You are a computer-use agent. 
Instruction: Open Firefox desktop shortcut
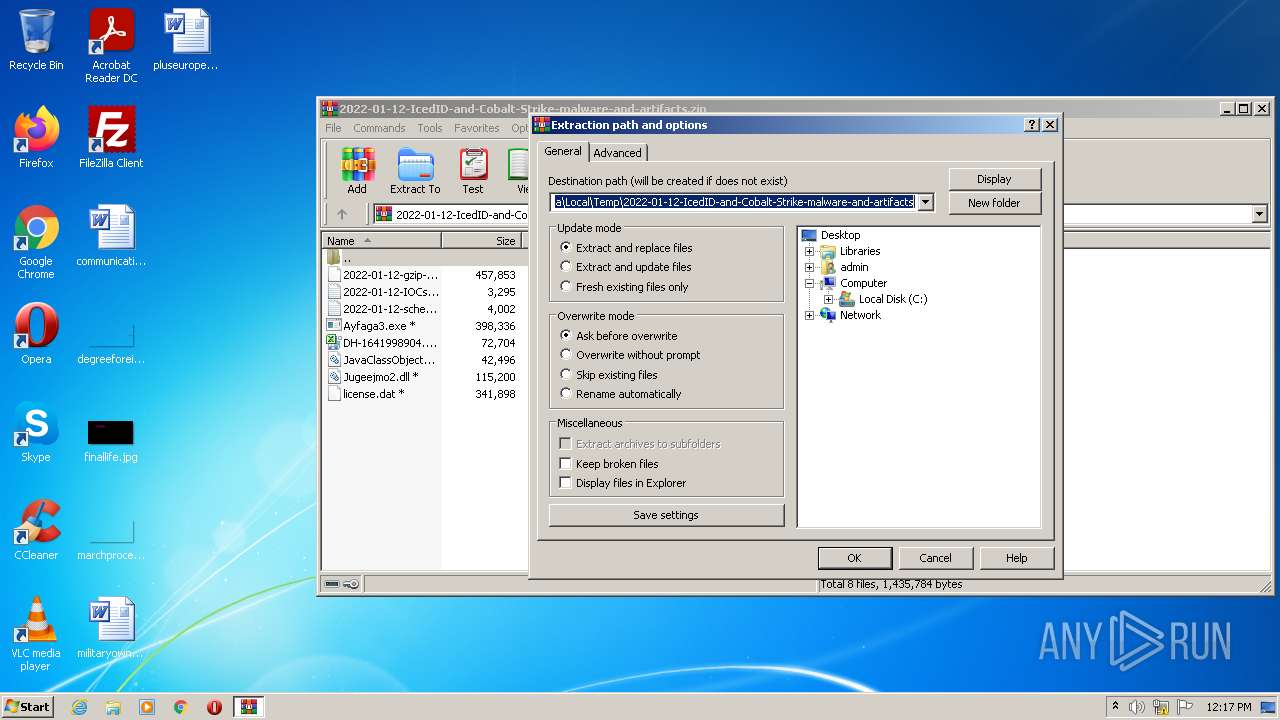click(36, 138)
